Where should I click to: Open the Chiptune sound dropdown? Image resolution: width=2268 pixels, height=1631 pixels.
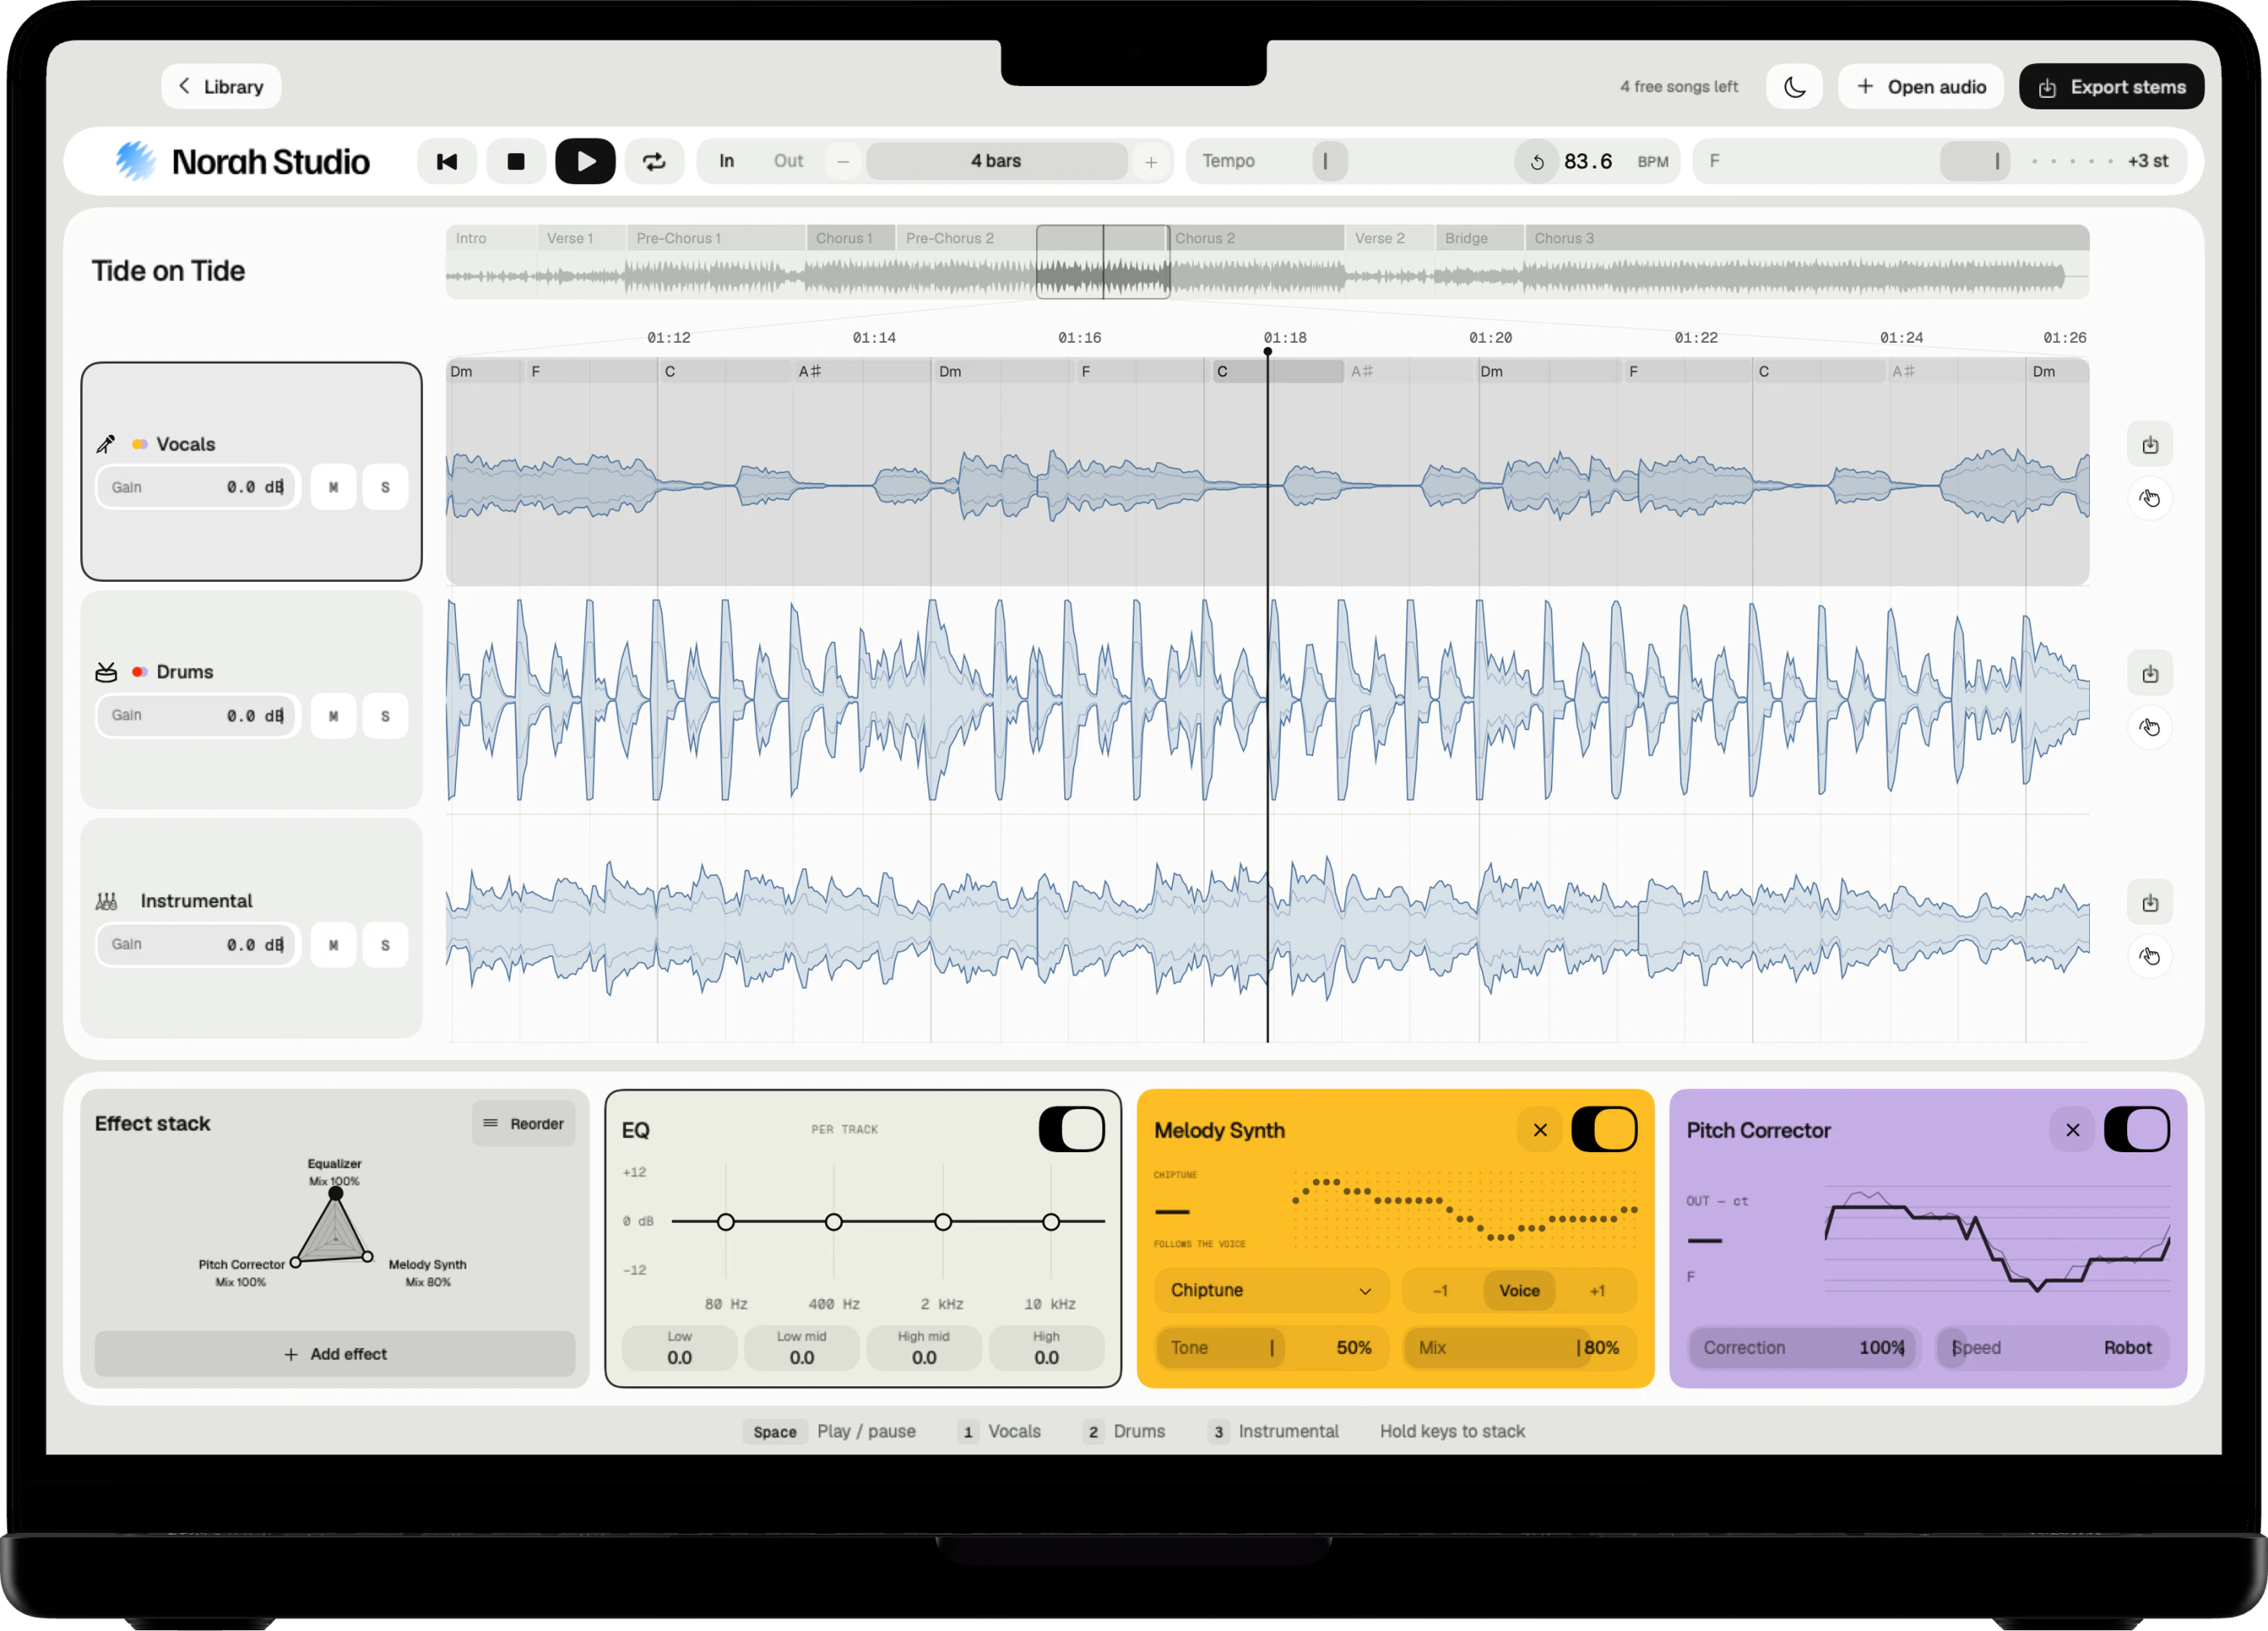[1271, 1290]
